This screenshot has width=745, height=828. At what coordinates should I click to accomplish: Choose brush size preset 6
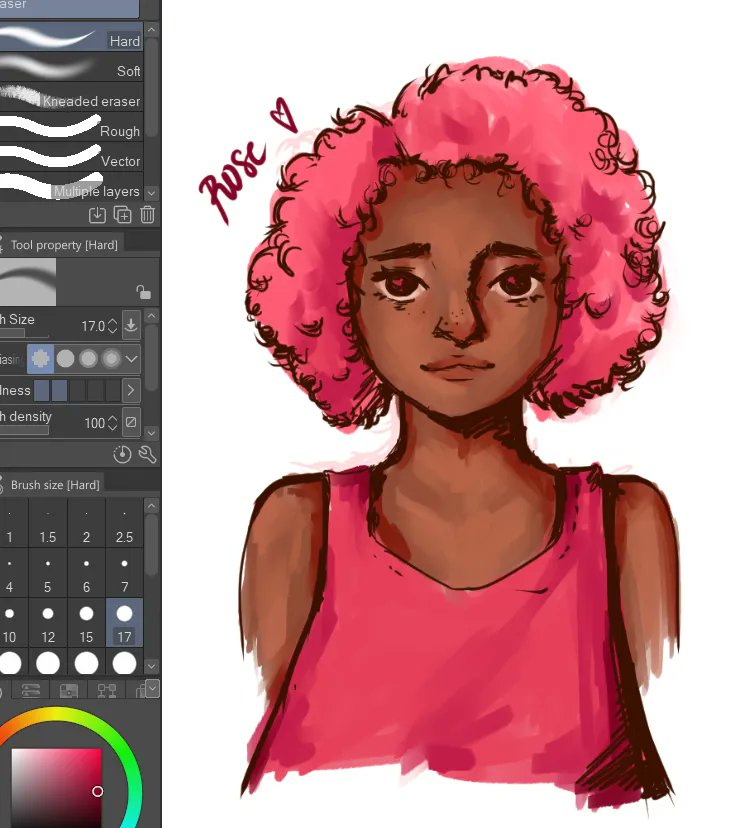point(87,574)
